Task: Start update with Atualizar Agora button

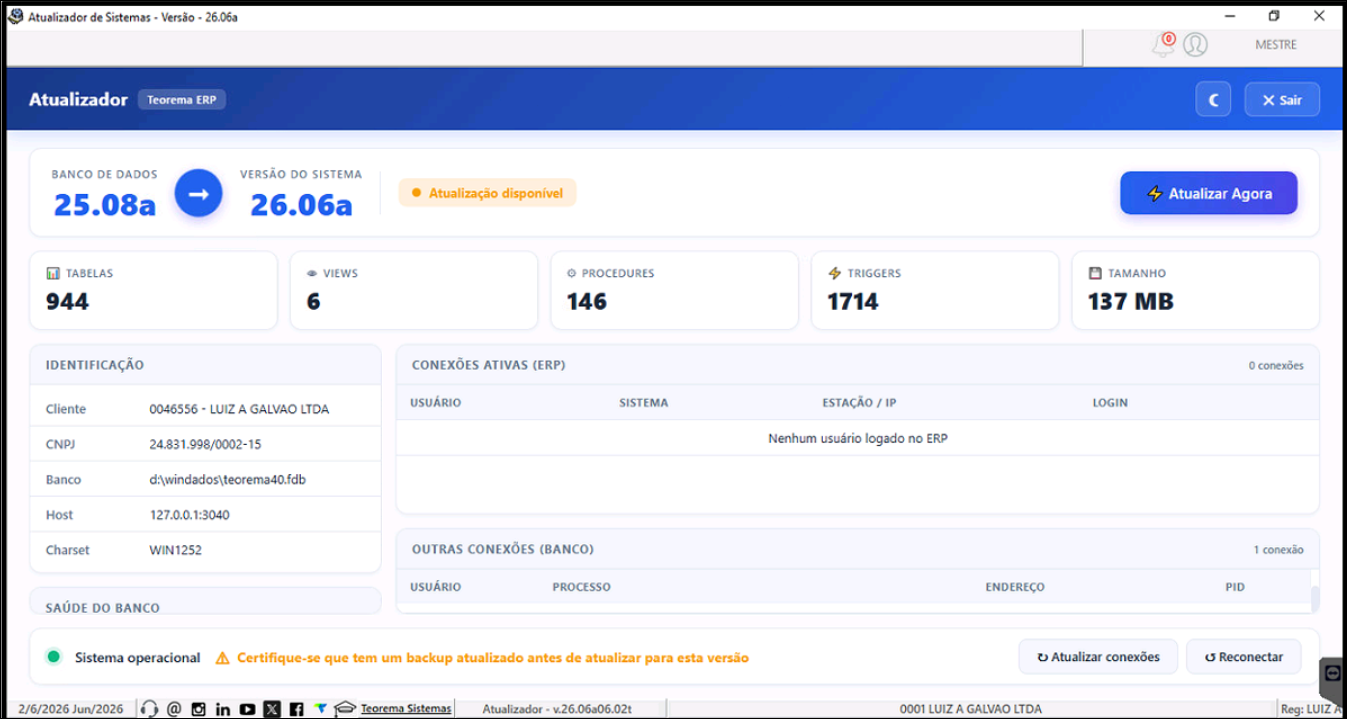Action: (x=1209, y=193)
